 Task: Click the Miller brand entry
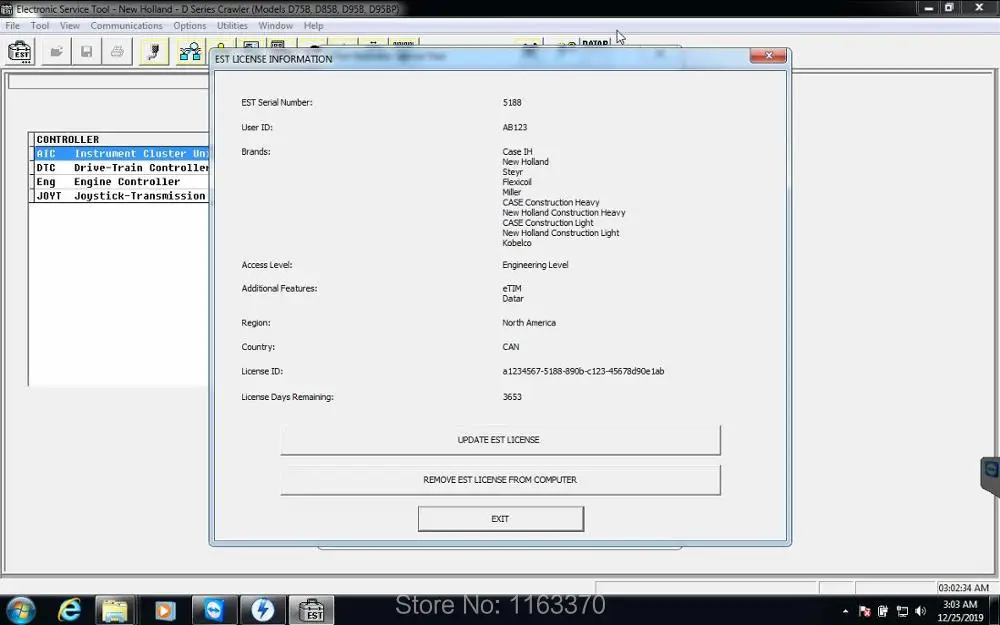point(511,192)
